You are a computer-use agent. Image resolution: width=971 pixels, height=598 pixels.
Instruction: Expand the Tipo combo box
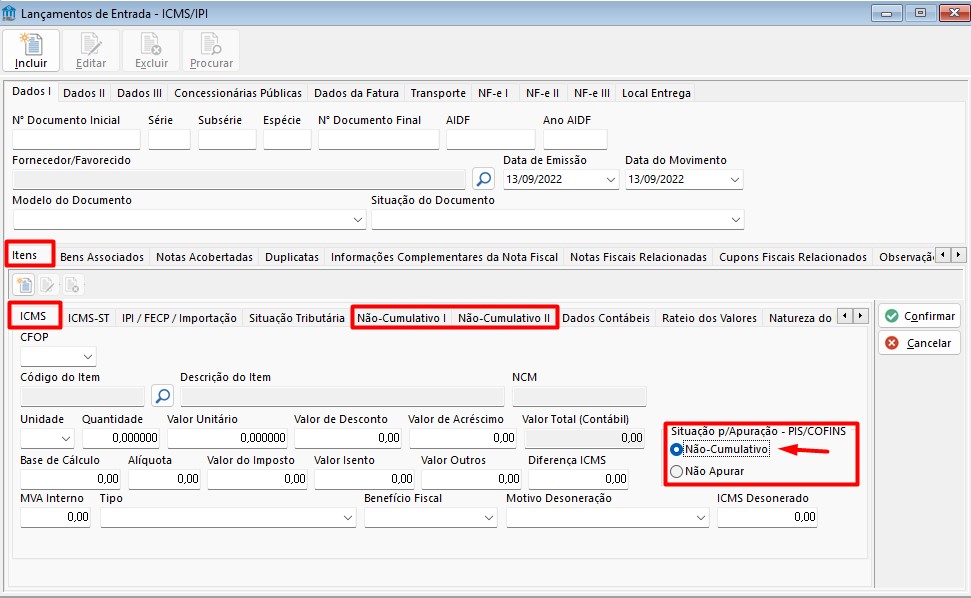click(x=348, y=518)
